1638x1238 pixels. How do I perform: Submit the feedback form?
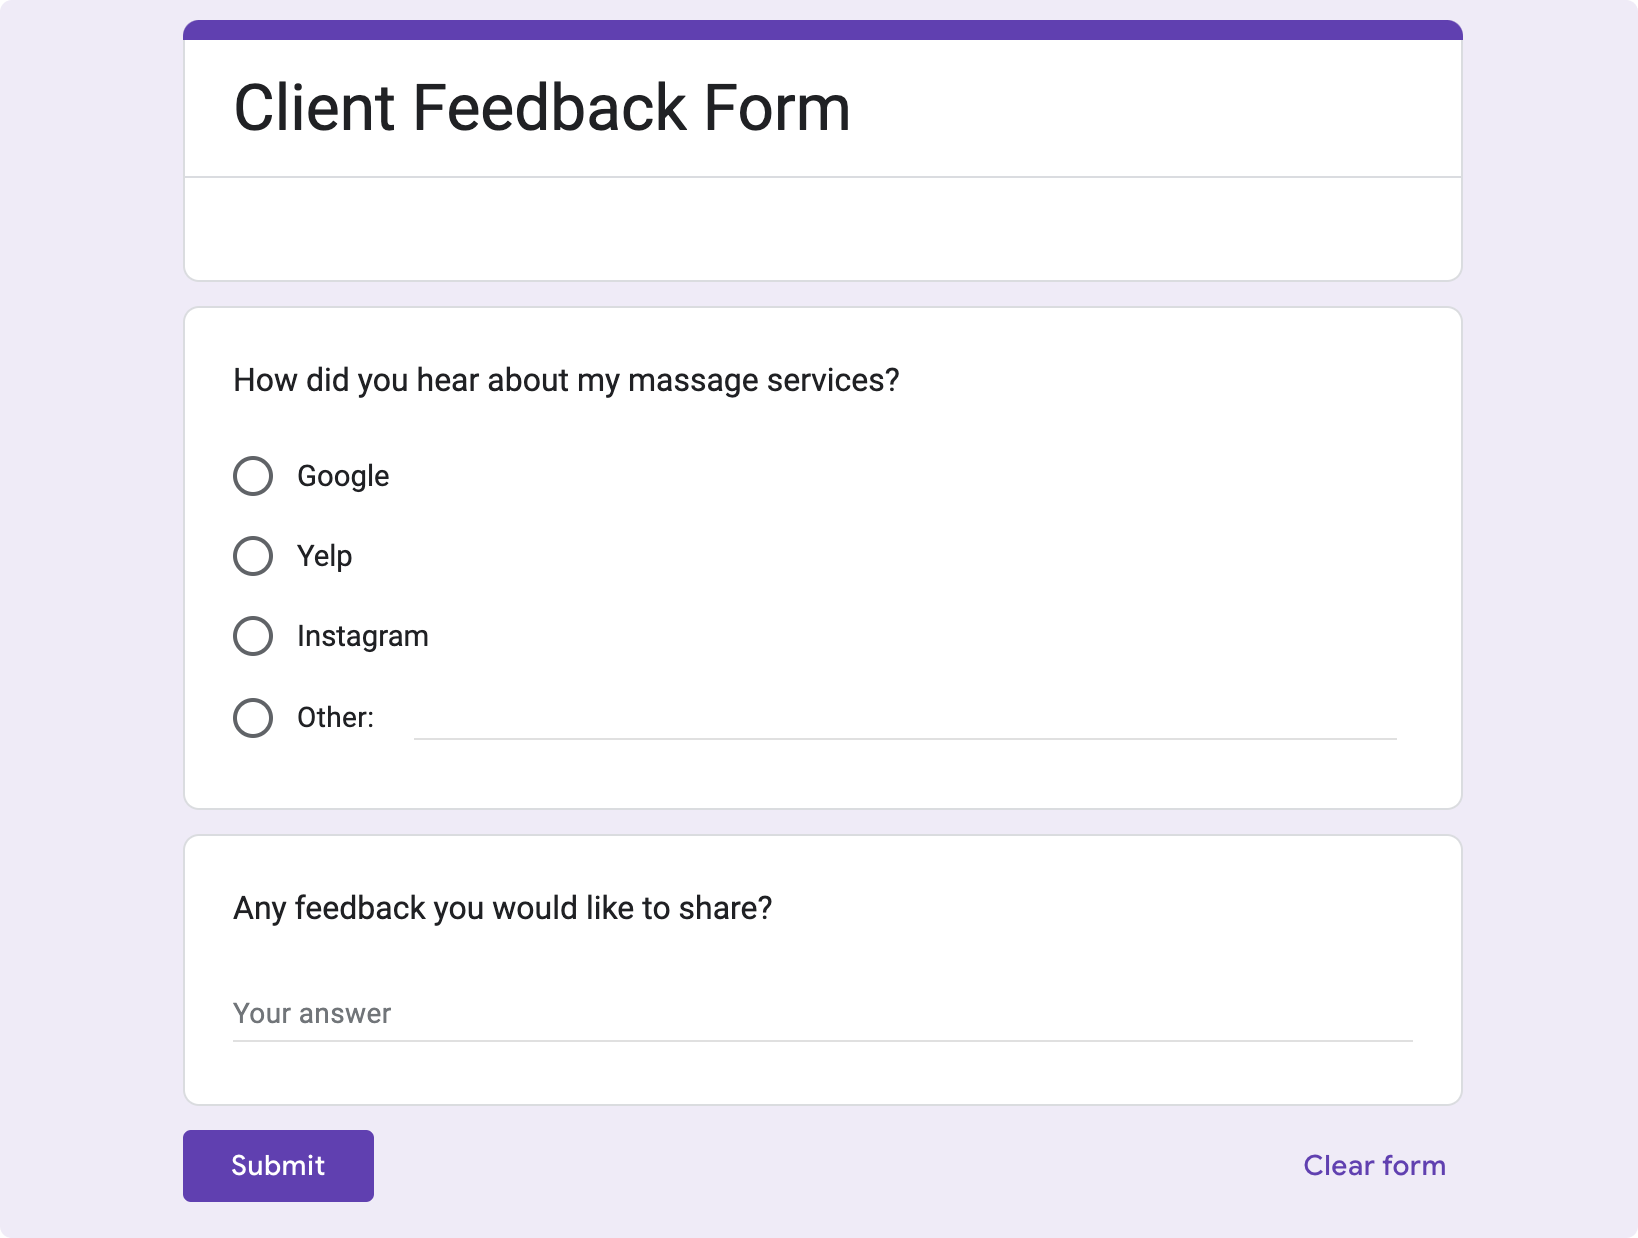278,1166
